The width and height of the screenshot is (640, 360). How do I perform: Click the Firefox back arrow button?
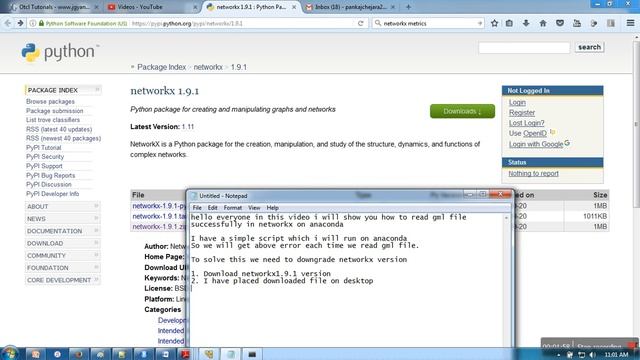tap(8, 23)
